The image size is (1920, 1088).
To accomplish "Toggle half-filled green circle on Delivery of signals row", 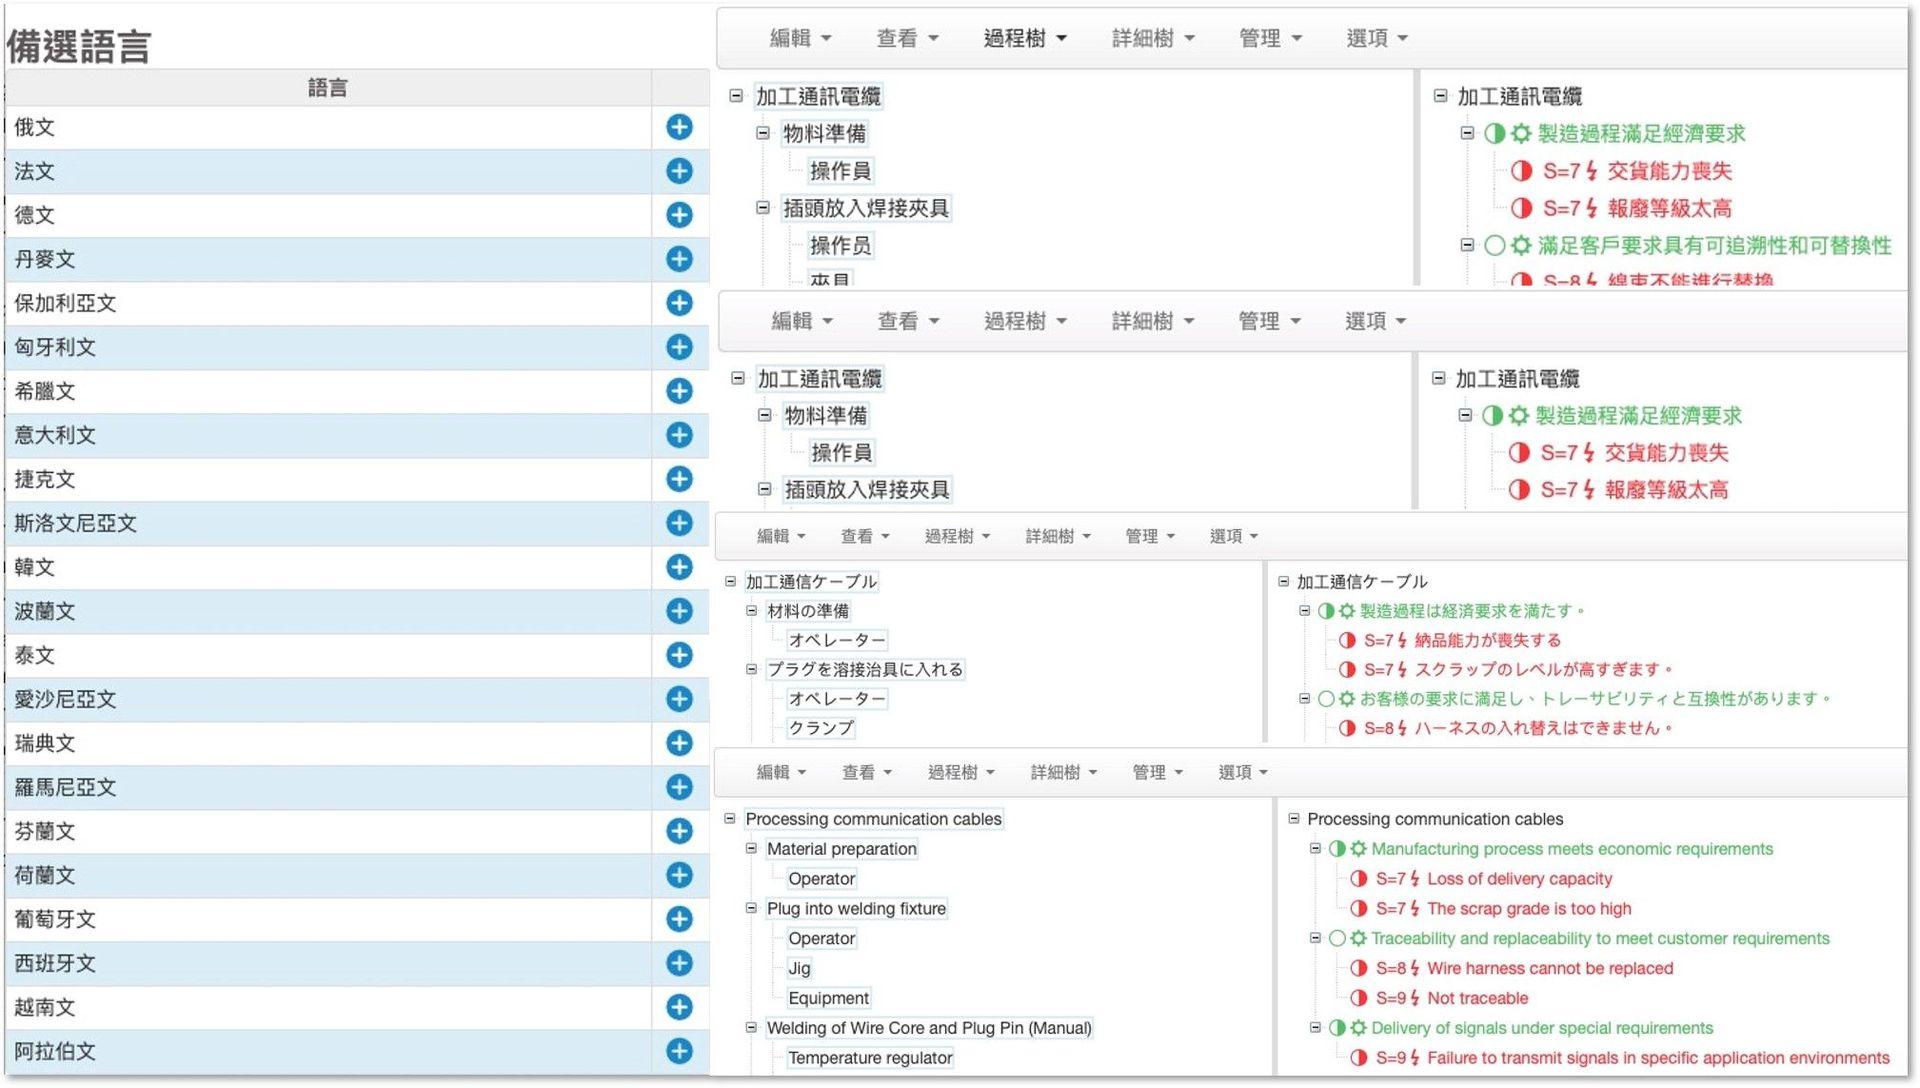I will (1337, 1028).
